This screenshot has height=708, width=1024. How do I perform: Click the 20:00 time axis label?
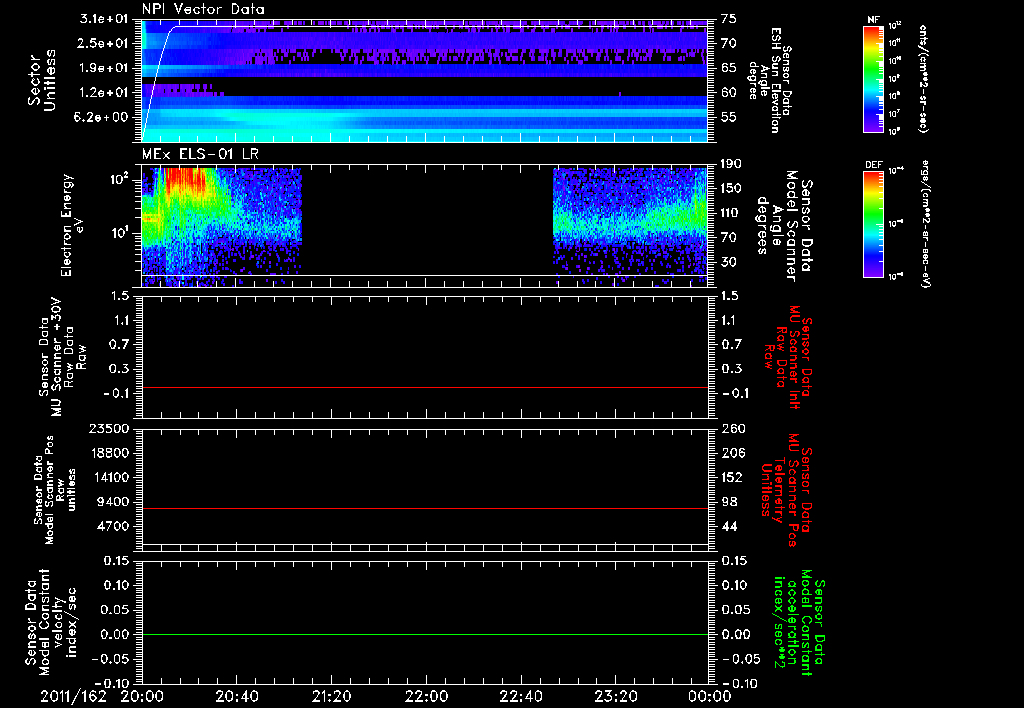pyautogui.click(x=142, y=696)
